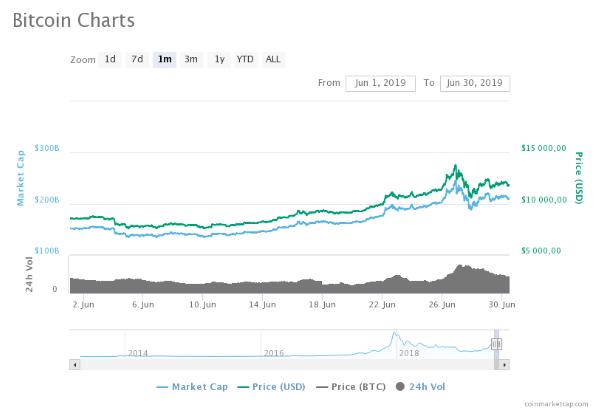This screenshot has width=610, height=418.
Task: Click the $5 000,00 price axis value
Action: click(541, 251)
